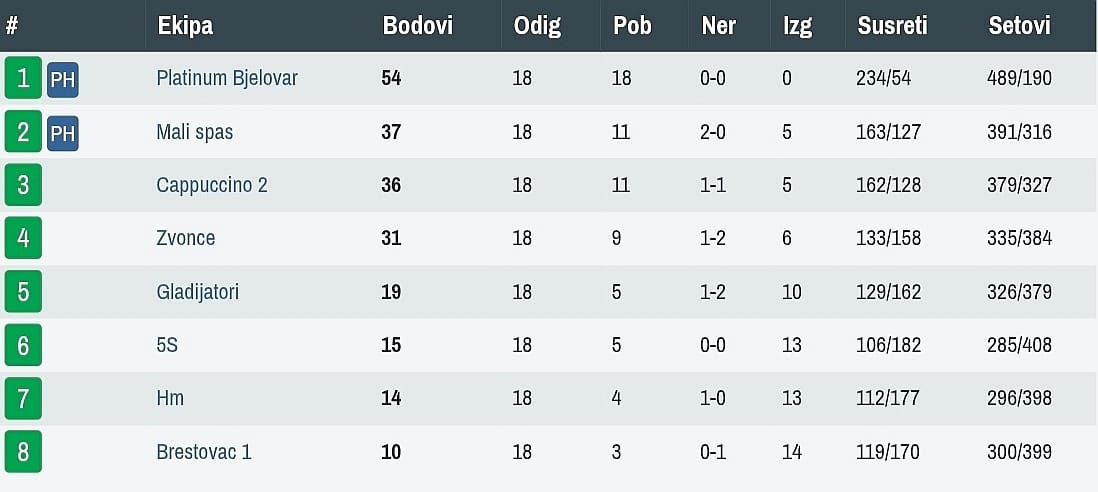Open the Mali spas team page

click(195, 132)
